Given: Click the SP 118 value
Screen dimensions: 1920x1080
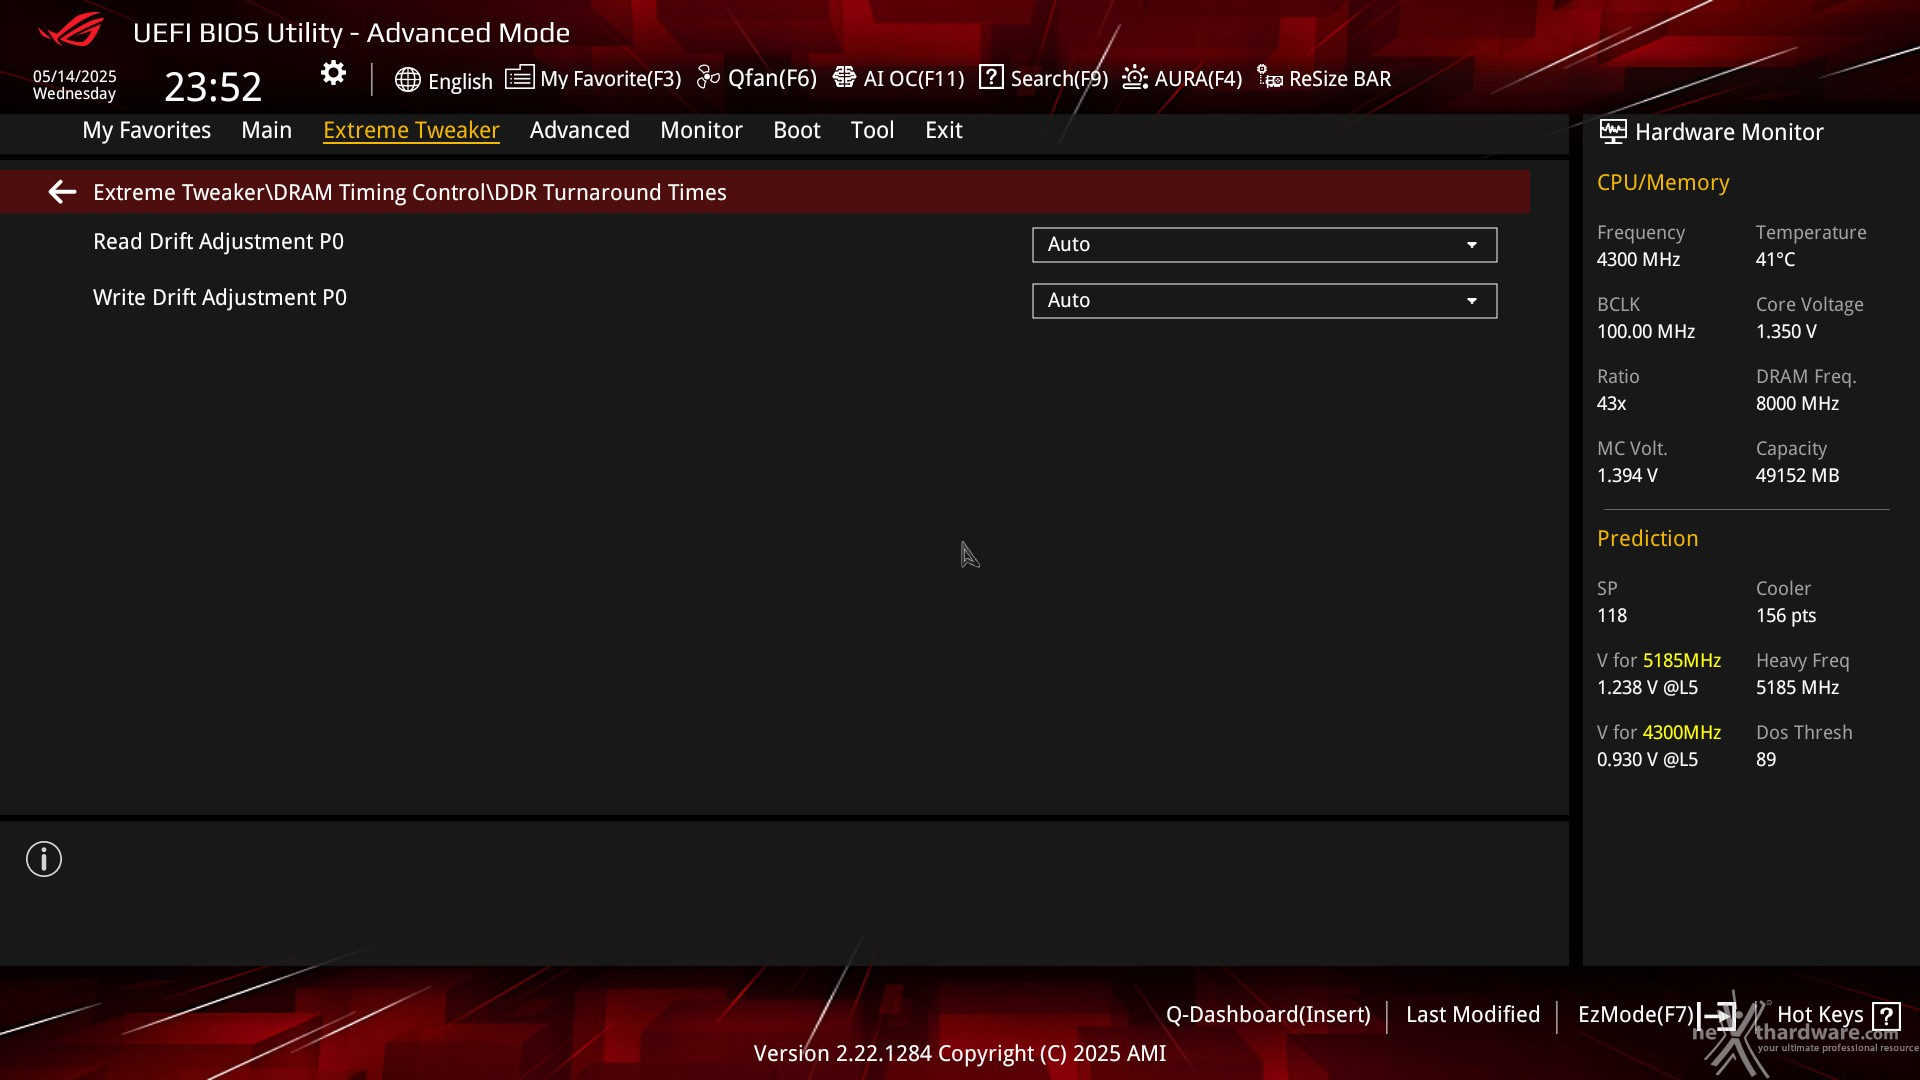Looking at the screenshot, I should point(1612,616).
